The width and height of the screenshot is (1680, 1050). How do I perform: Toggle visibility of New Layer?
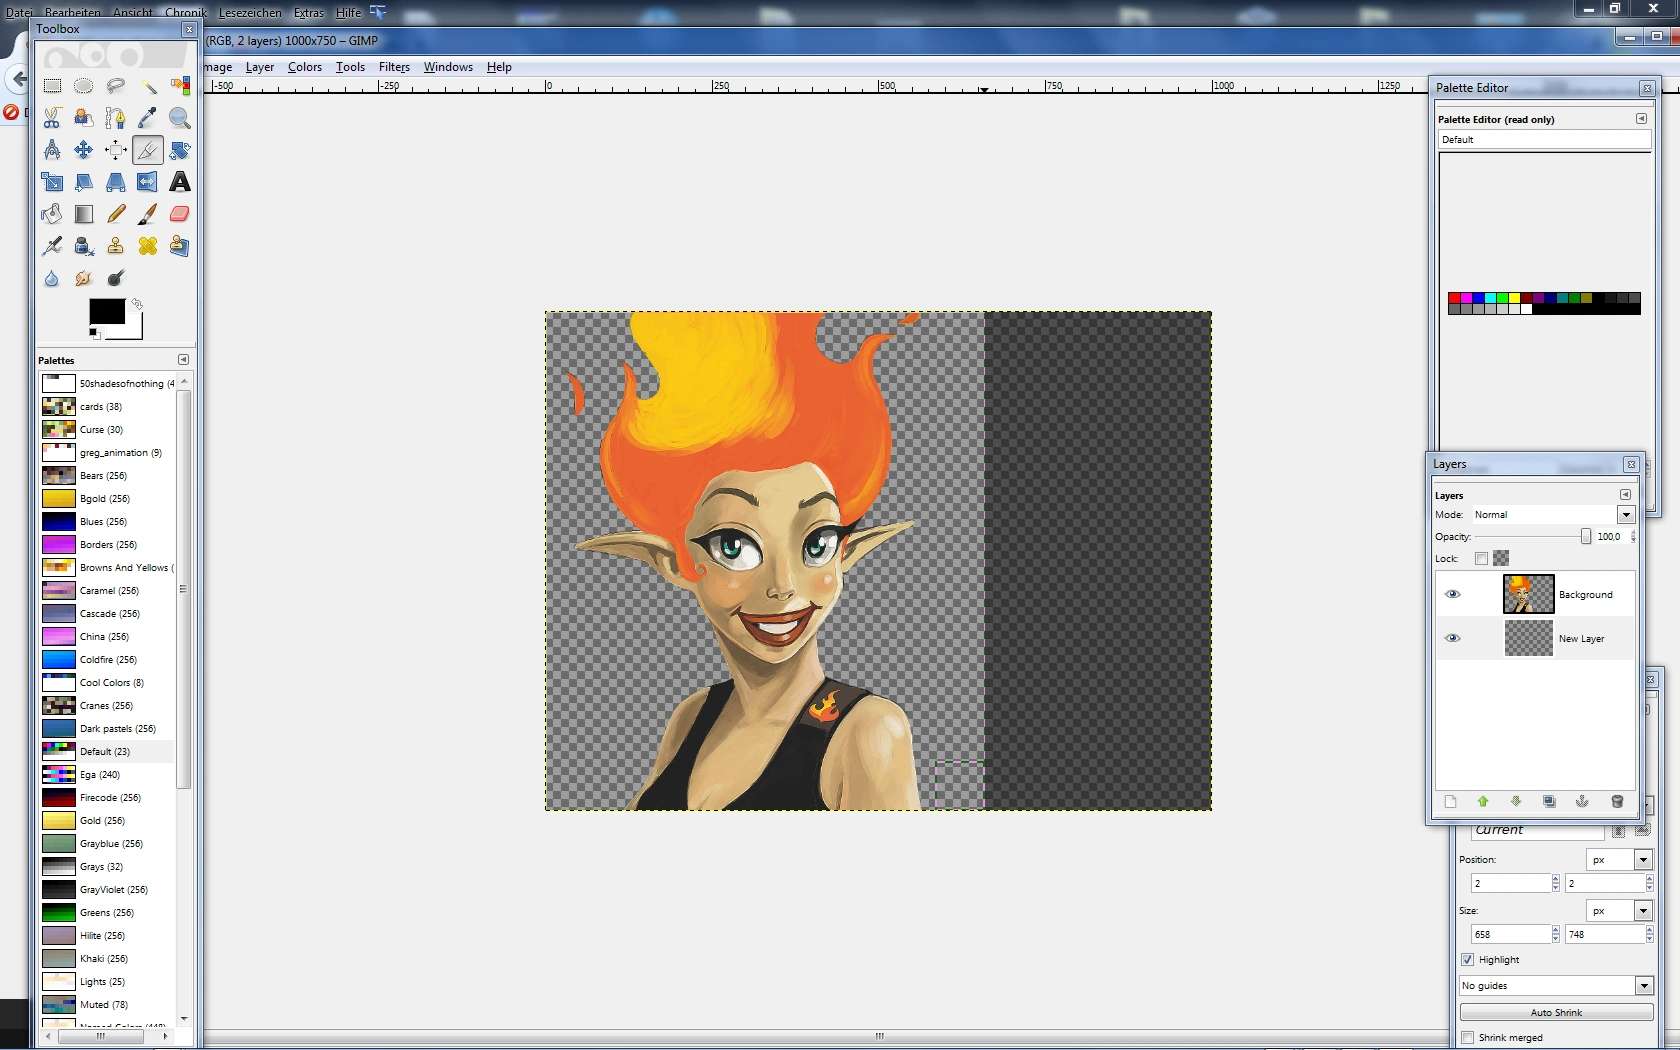coord(1453,638)
